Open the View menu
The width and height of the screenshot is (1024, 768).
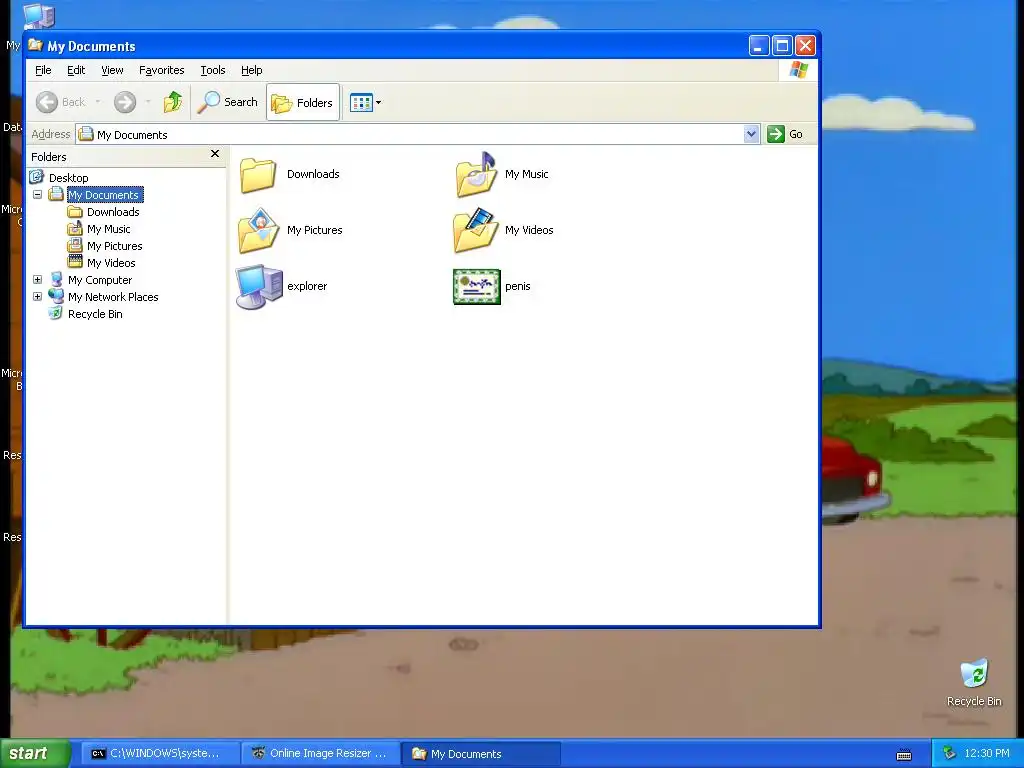point(112,70)
